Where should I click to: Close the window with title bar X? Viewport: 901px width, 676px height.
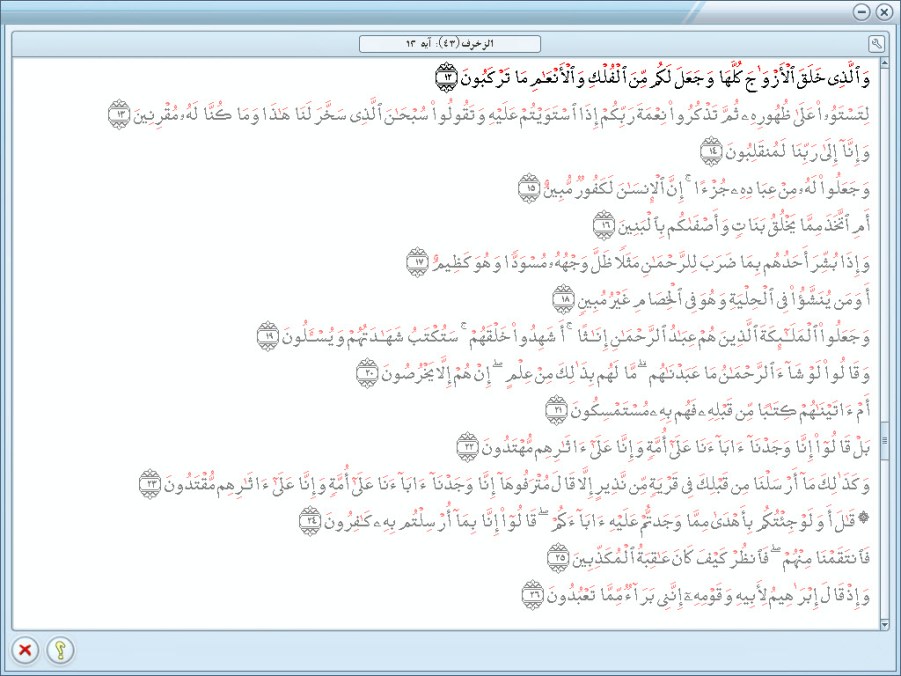[x=884, y=12]
